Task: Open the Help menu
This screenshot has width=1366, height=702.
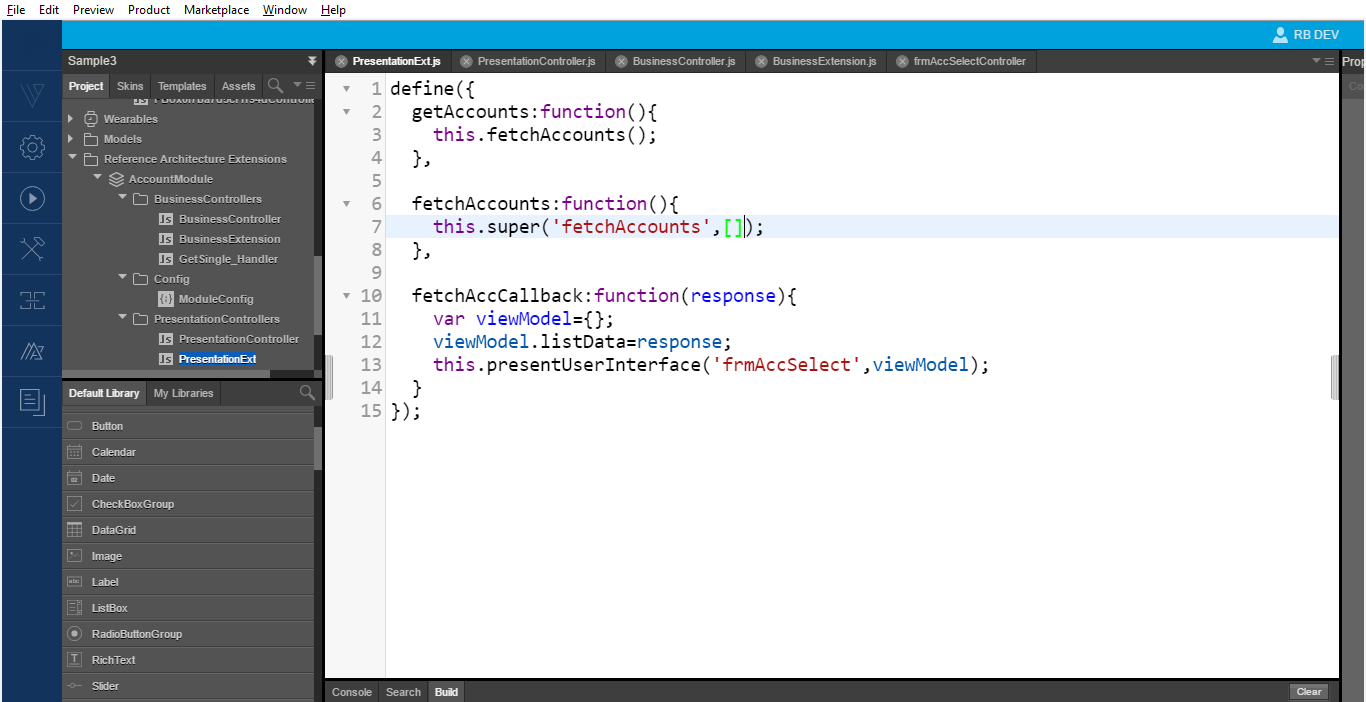Action: click(333, 10)
